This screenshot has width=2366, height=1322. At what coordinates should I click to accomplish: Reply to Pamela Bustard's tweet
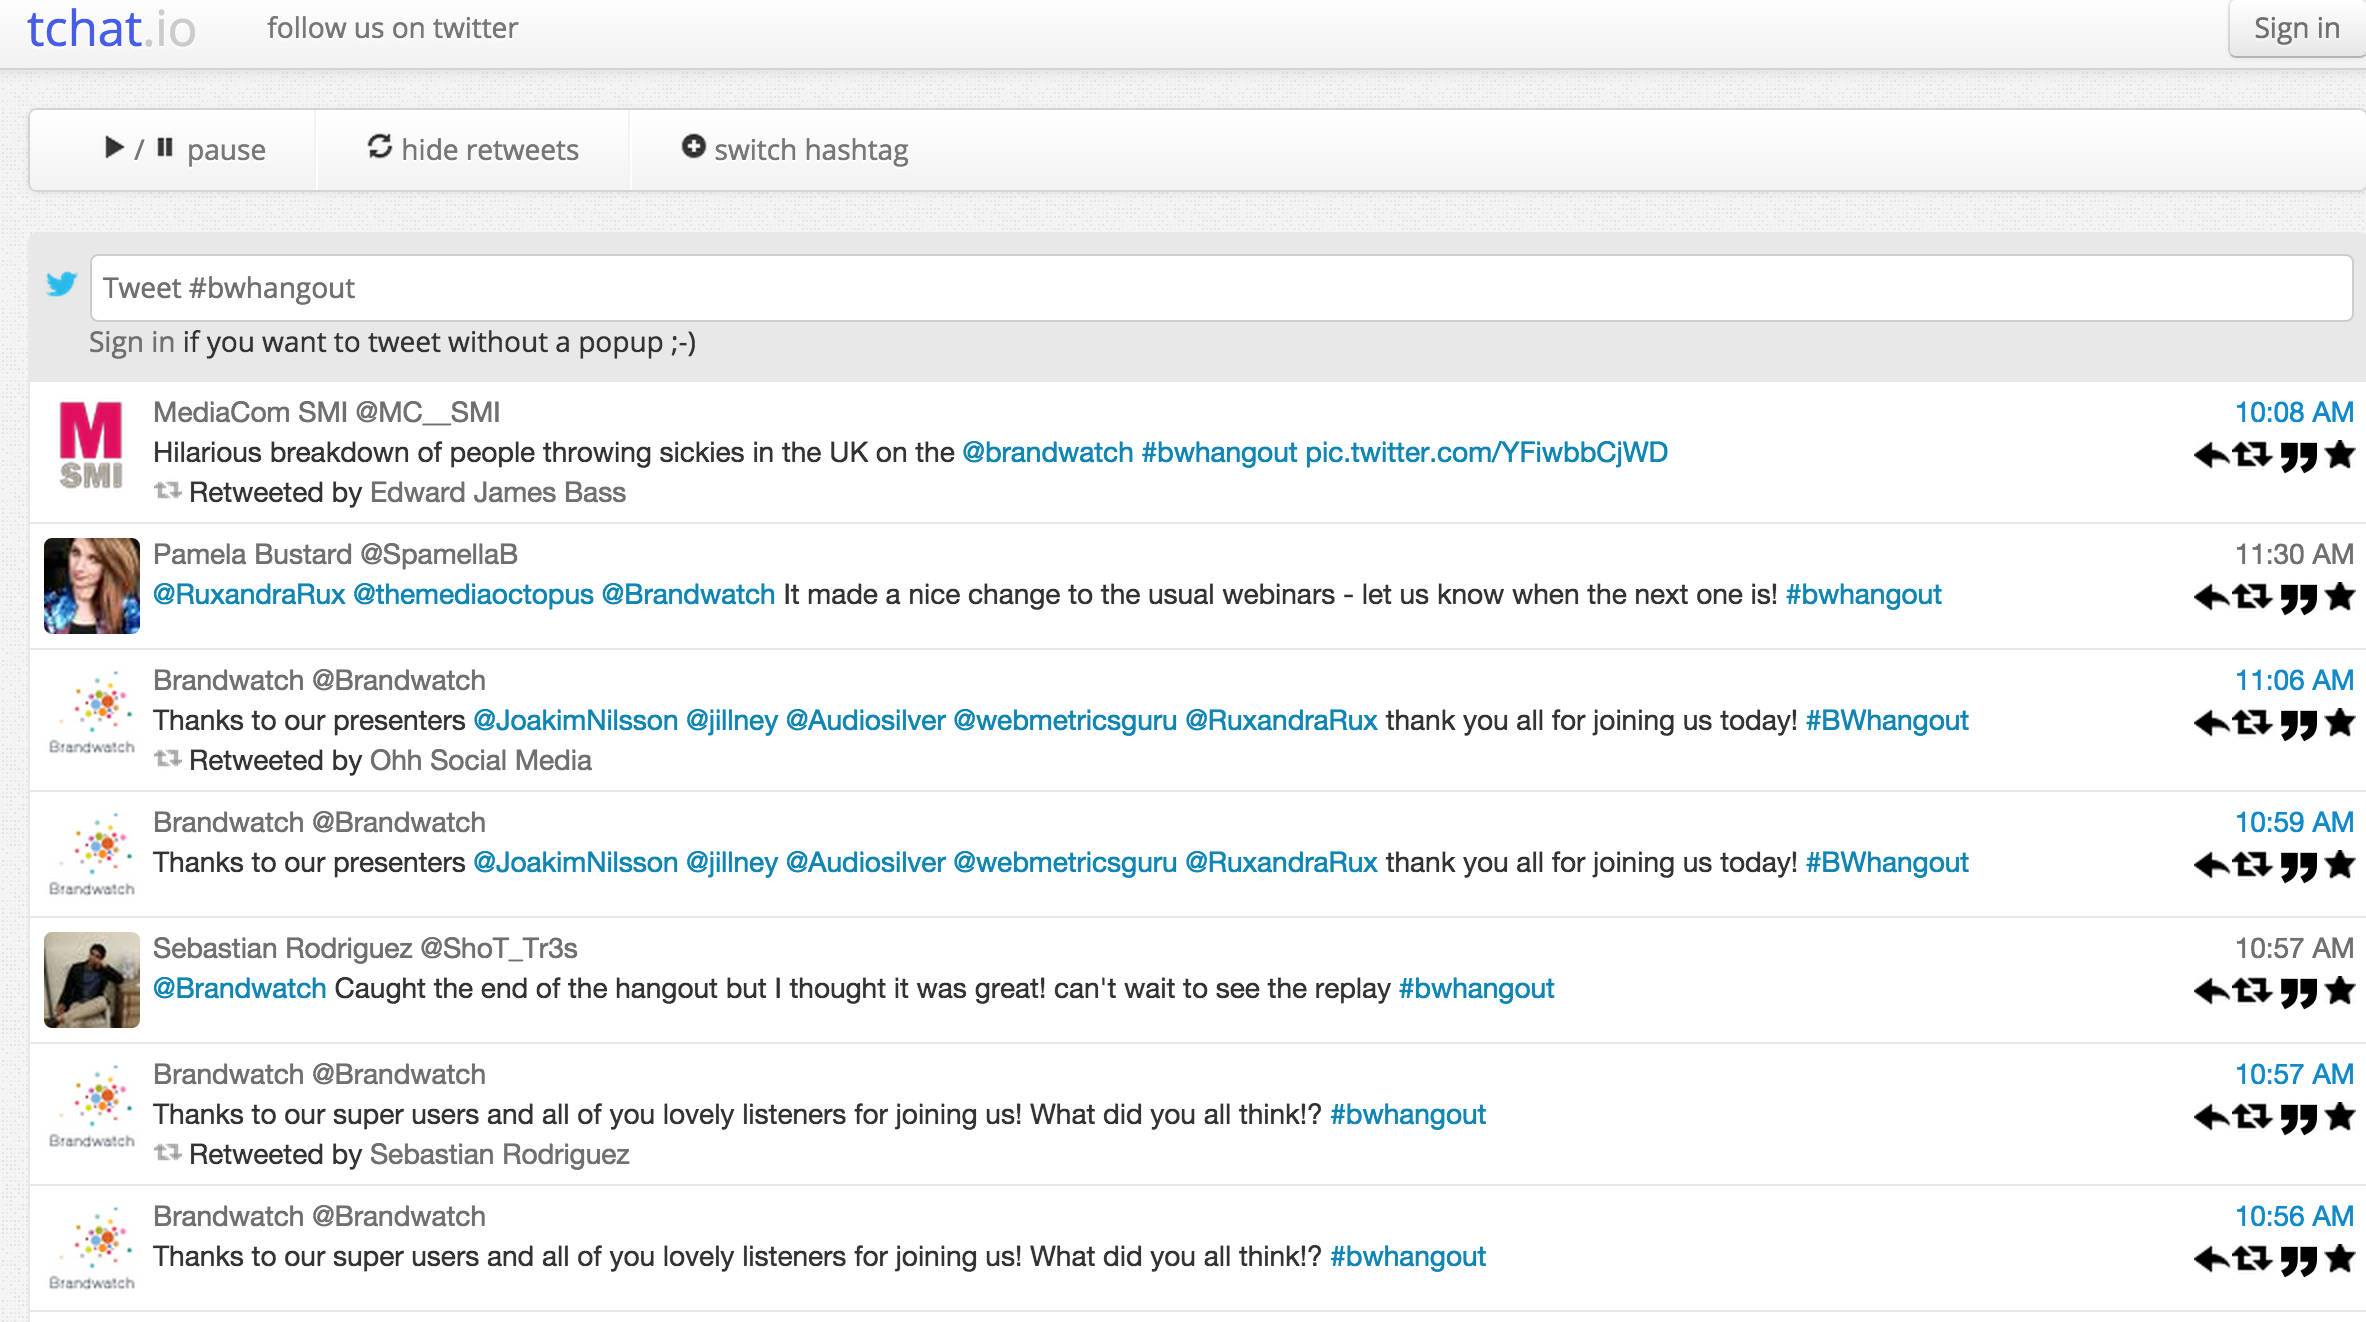click(x=2211, y=598)
